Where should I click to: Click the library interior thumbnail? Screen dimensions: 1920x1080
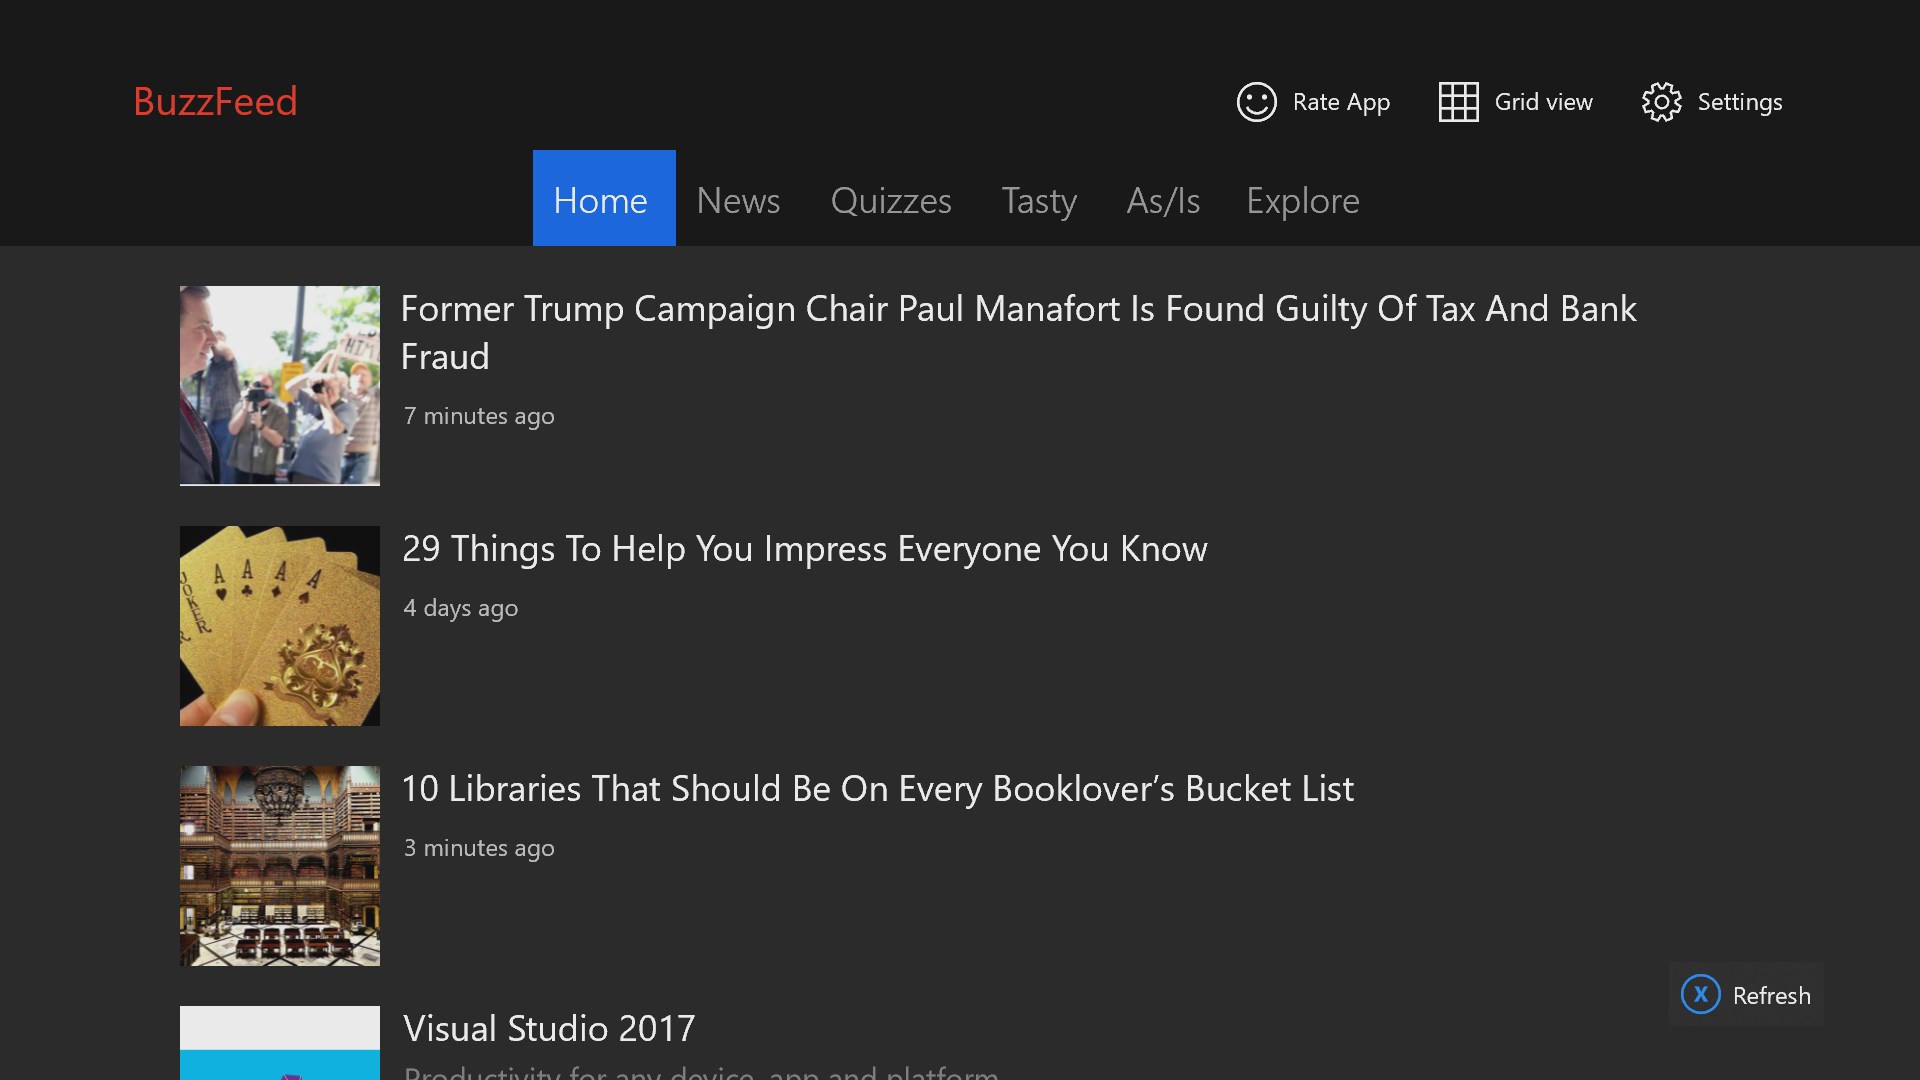point(280,866)
